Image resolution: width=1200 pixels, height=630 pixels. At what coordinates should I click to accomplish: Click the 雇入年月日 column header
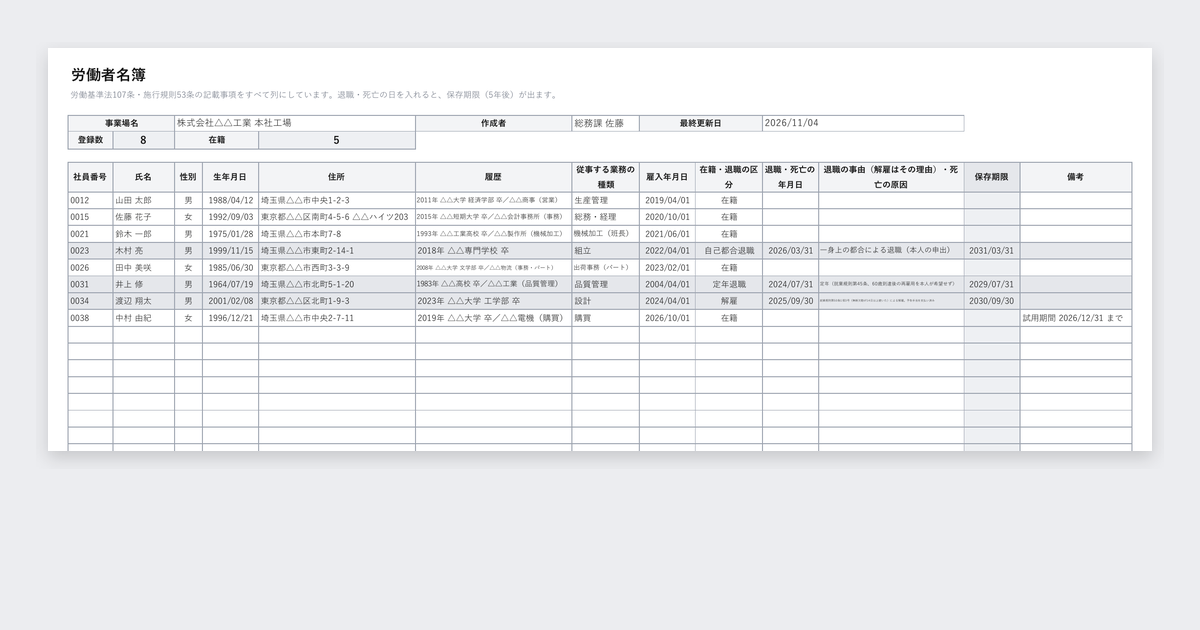pos(667,177)
